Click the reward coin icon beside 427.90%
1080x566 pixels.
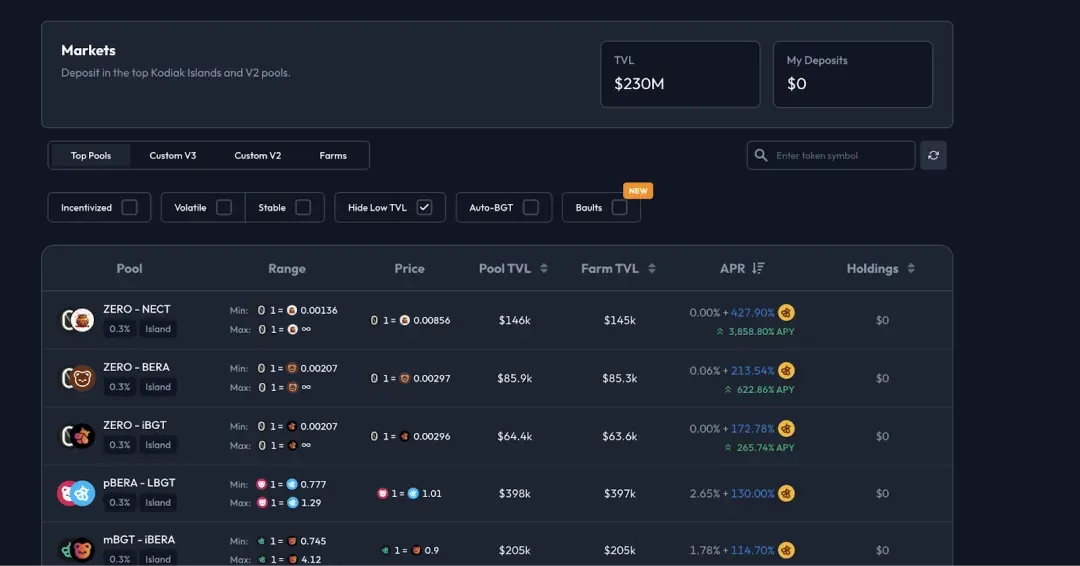tap(786, 313)
